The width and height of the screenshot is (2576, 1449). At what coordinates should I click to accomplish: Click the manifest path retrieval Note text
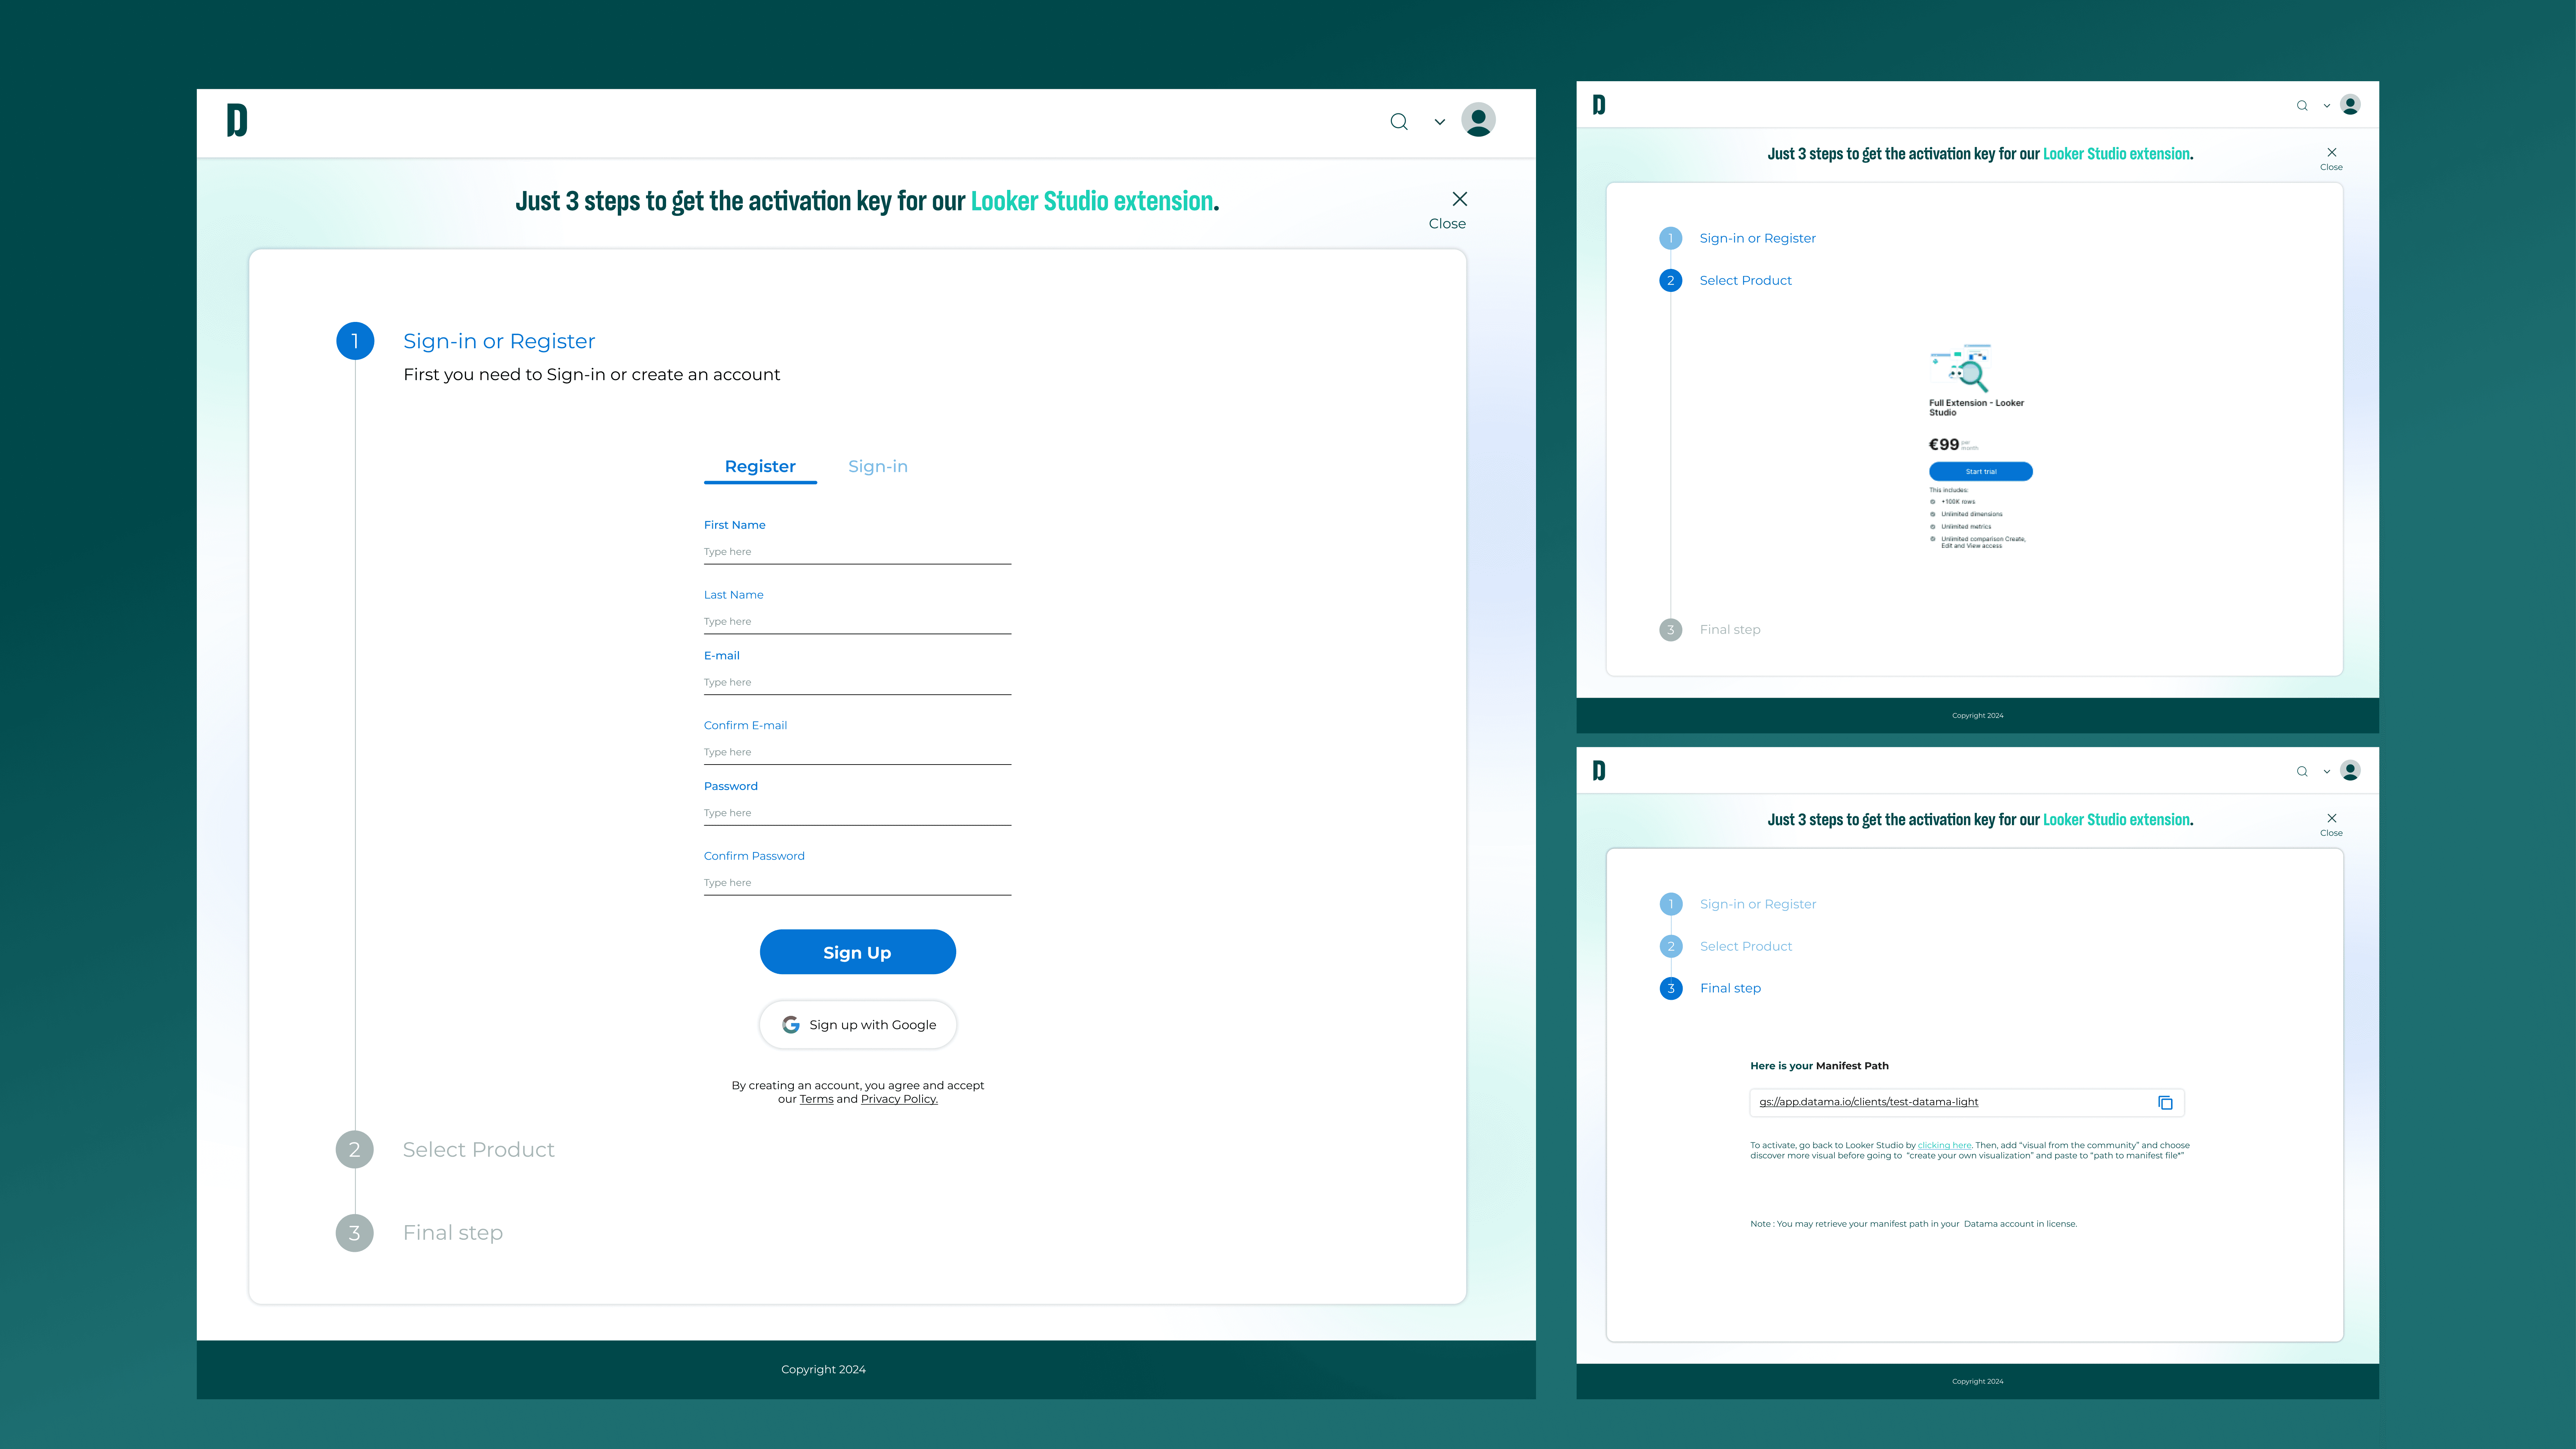[1913, 1224]
